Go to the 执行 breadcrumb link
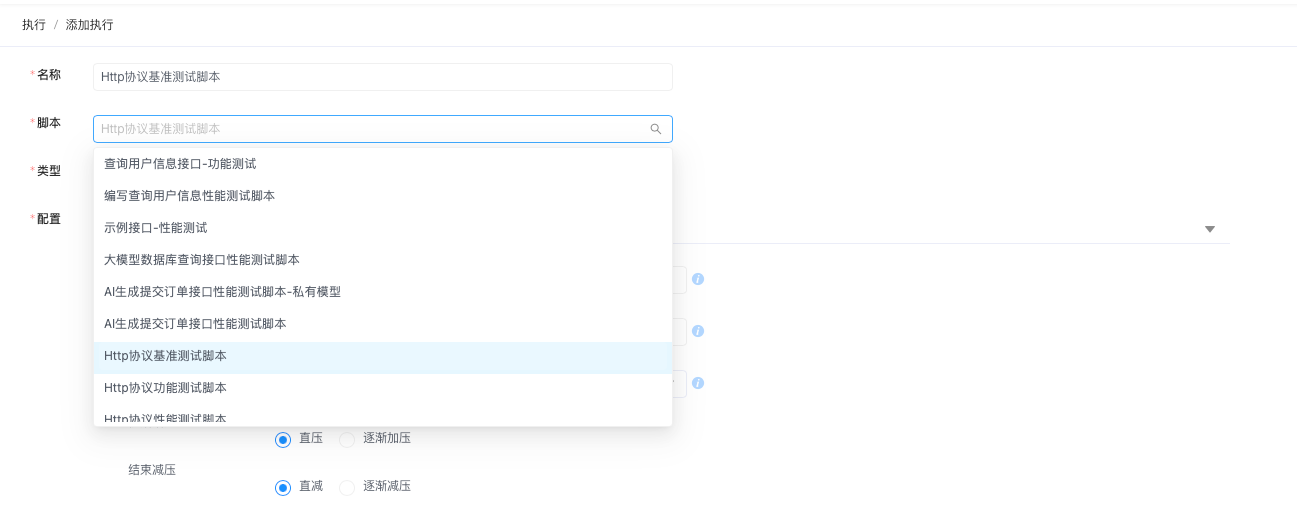The image size is (1297, 512). tap(34, 25)
